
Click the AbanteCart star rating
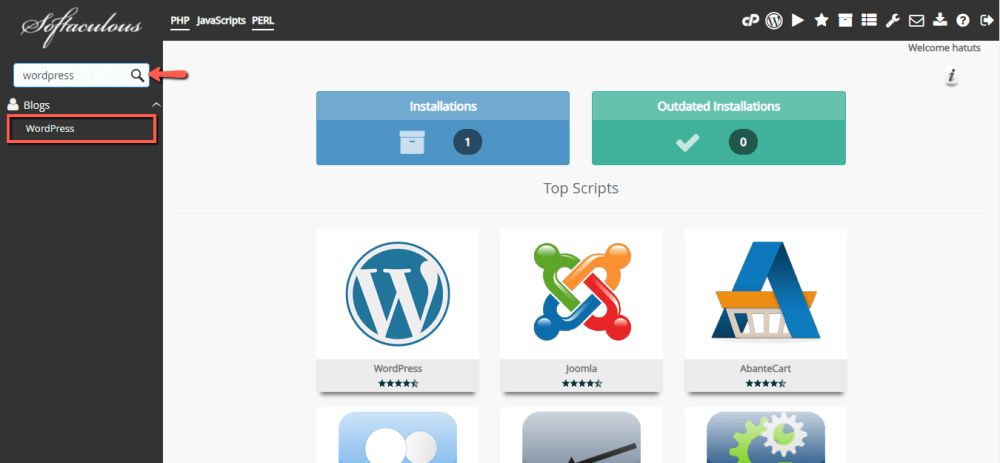coord(765,383)
